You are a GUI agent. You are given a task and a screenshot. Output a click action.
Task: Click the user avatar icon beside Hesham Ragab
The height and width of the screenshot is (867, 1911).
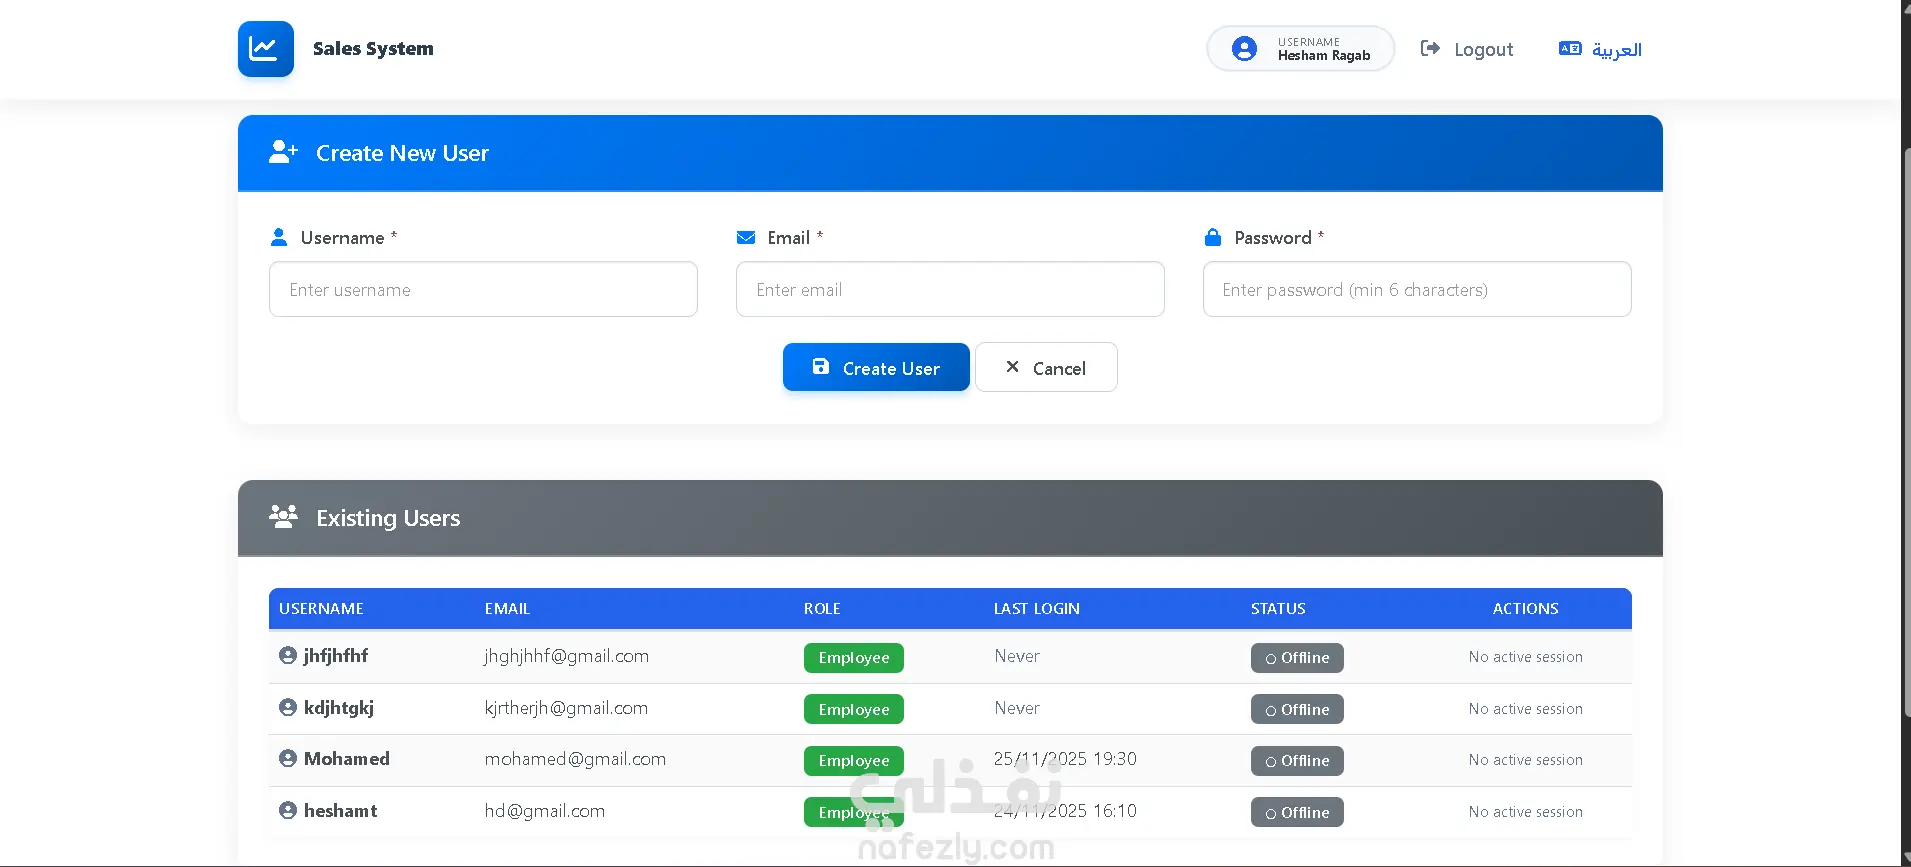(1244, 49)
